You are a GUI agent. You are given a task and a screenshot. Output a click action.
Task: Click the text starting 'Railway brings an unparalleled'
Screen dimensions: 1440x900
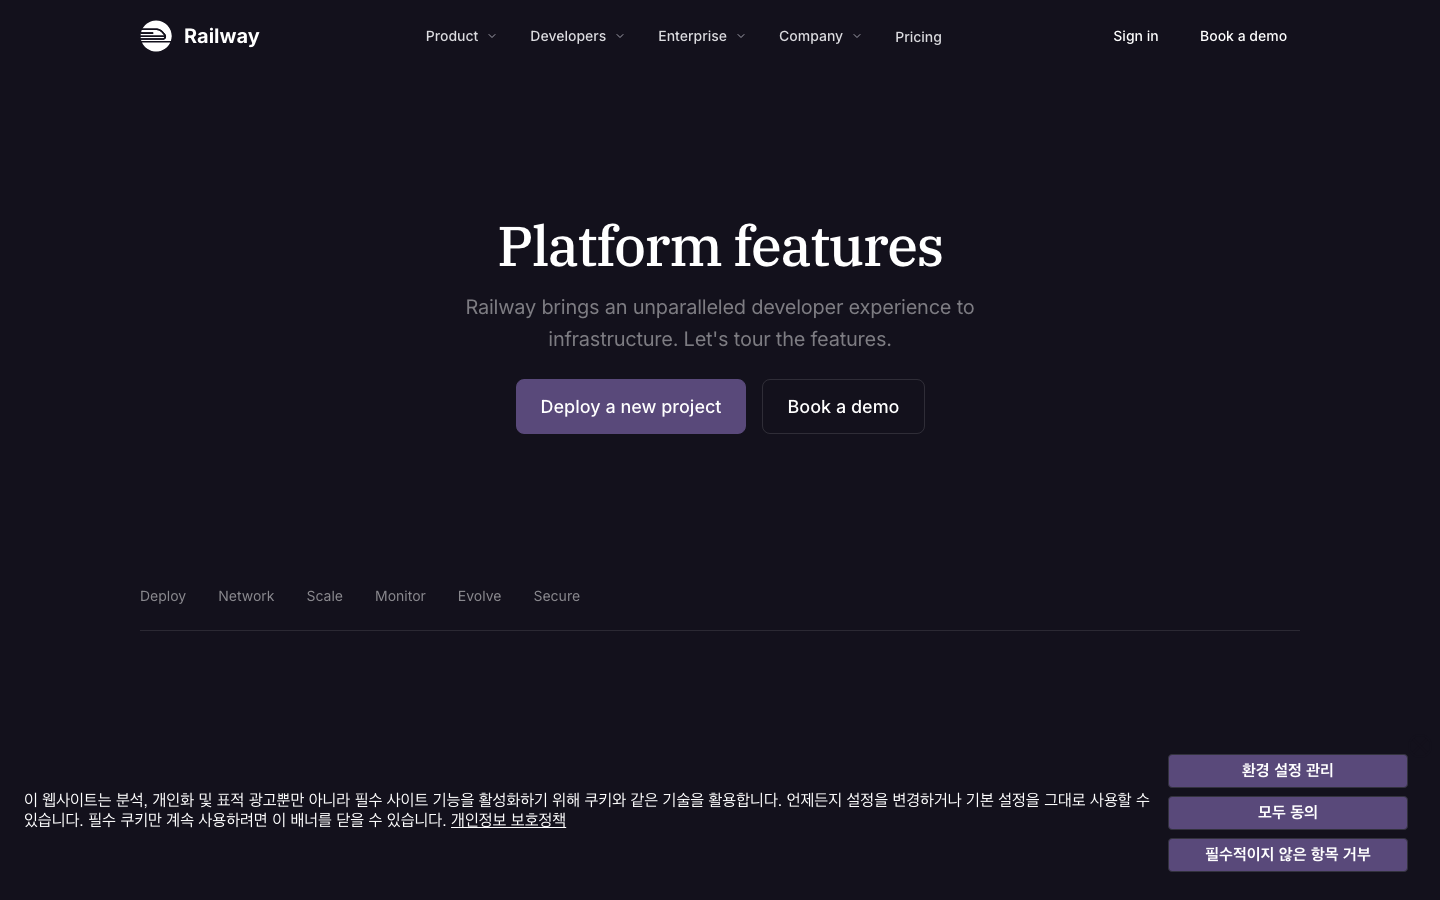pyautogui.click(x=720, y=323)
